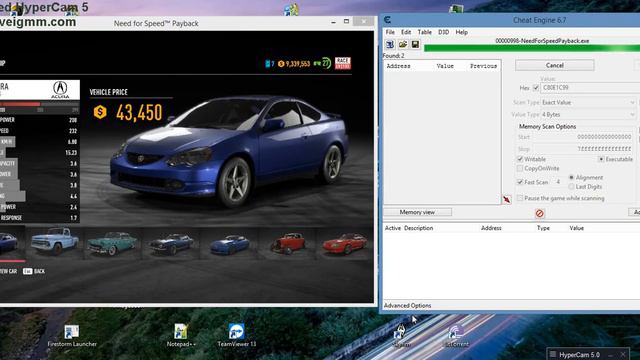Click the Value column header in results list
The width and height of the screenshot is (640, 360).
pyautogui.click(x=445, y=66)
